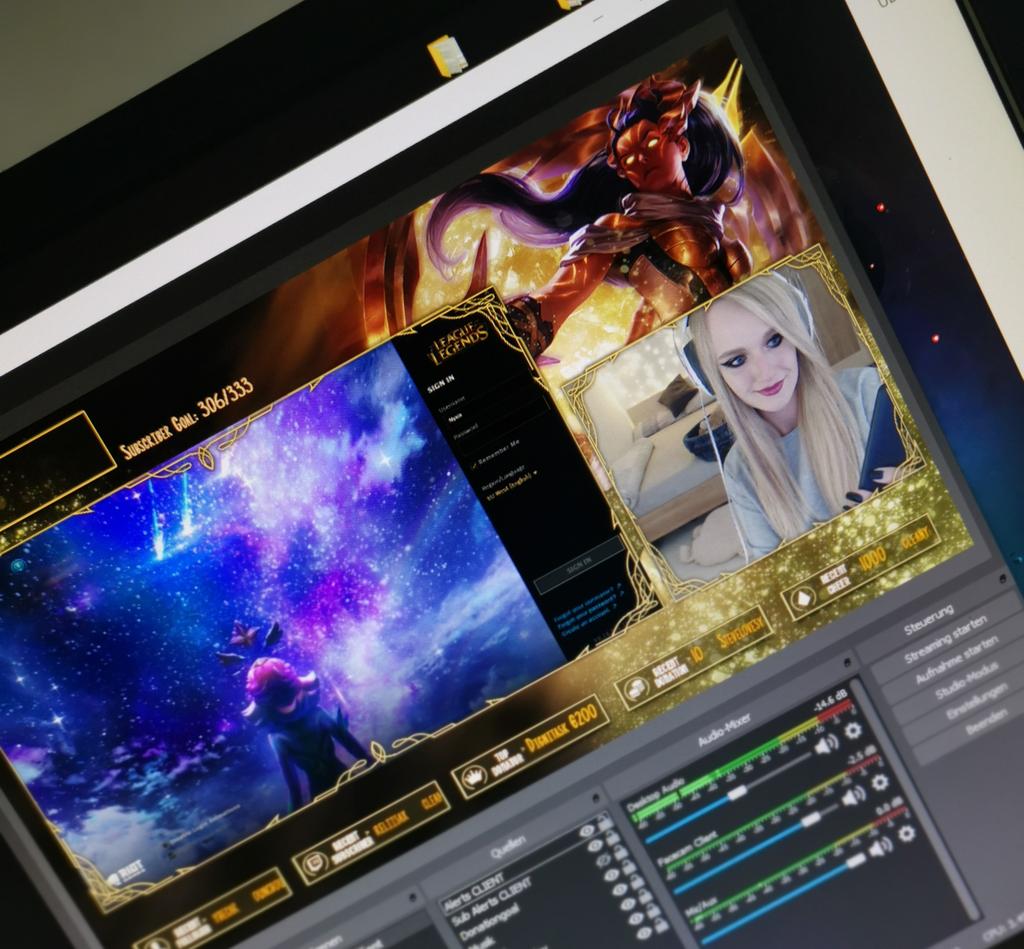1024x949 pixels.
Task: Mute the Mic/Aux speaker icon
Action: coord(880,847)
